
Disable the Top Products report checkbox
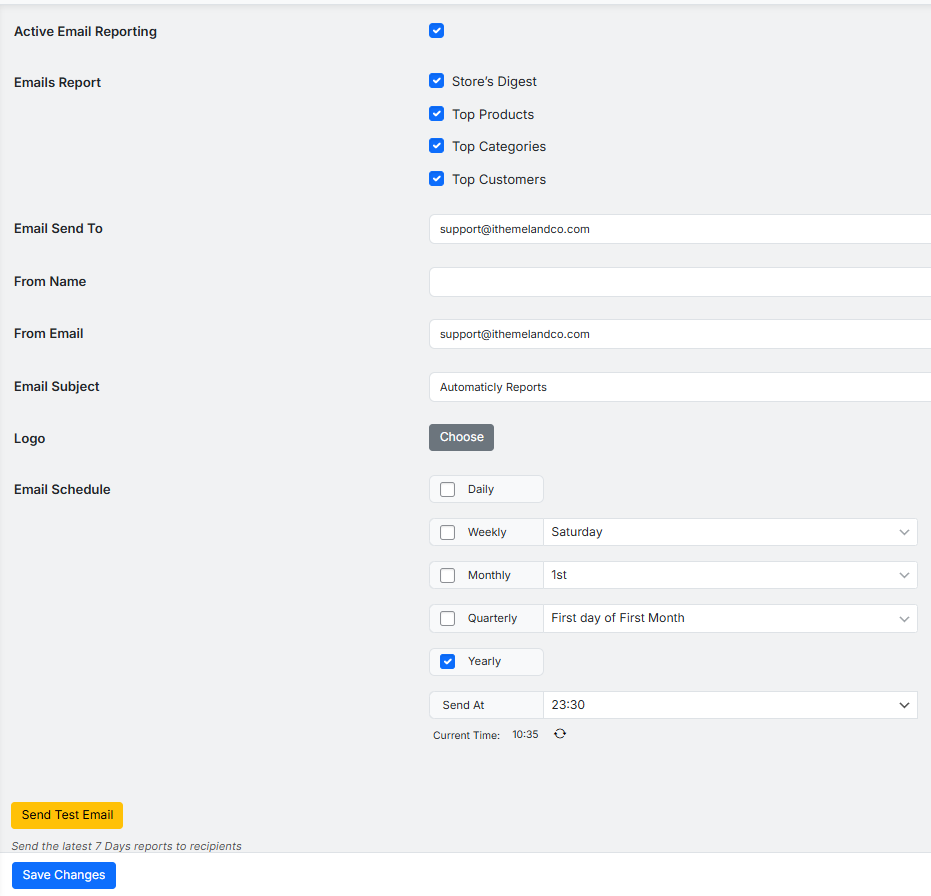point(436,114)
